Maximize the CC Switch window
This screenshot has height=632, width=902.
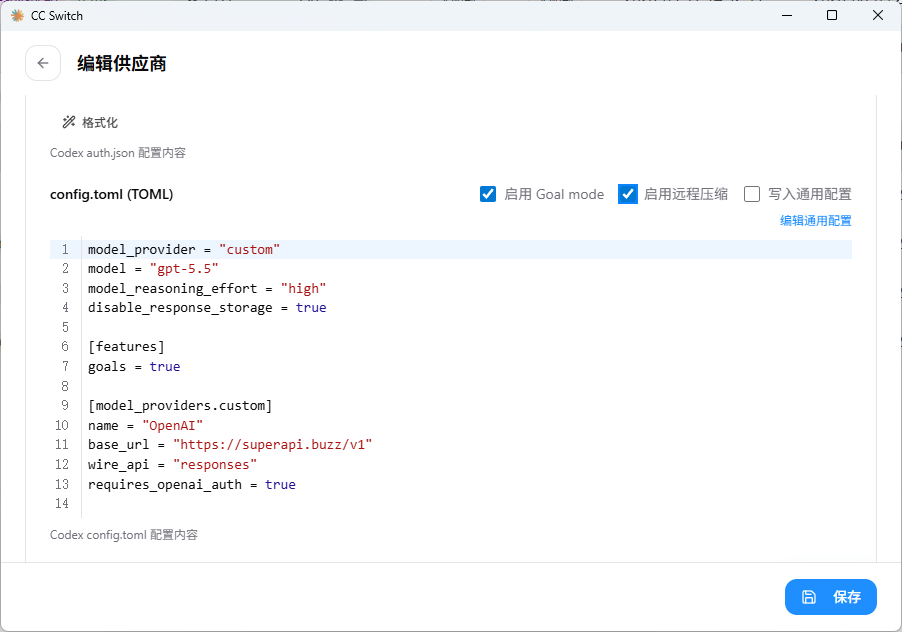point(832,16)
